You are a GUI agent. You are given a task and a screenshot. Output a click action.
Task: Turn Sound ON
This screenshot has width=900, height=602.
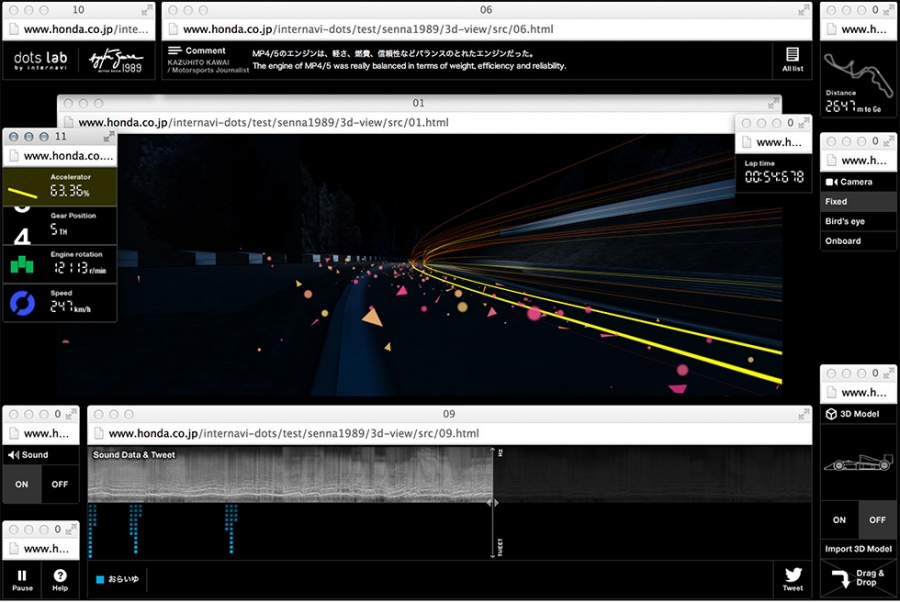point(22,483)
